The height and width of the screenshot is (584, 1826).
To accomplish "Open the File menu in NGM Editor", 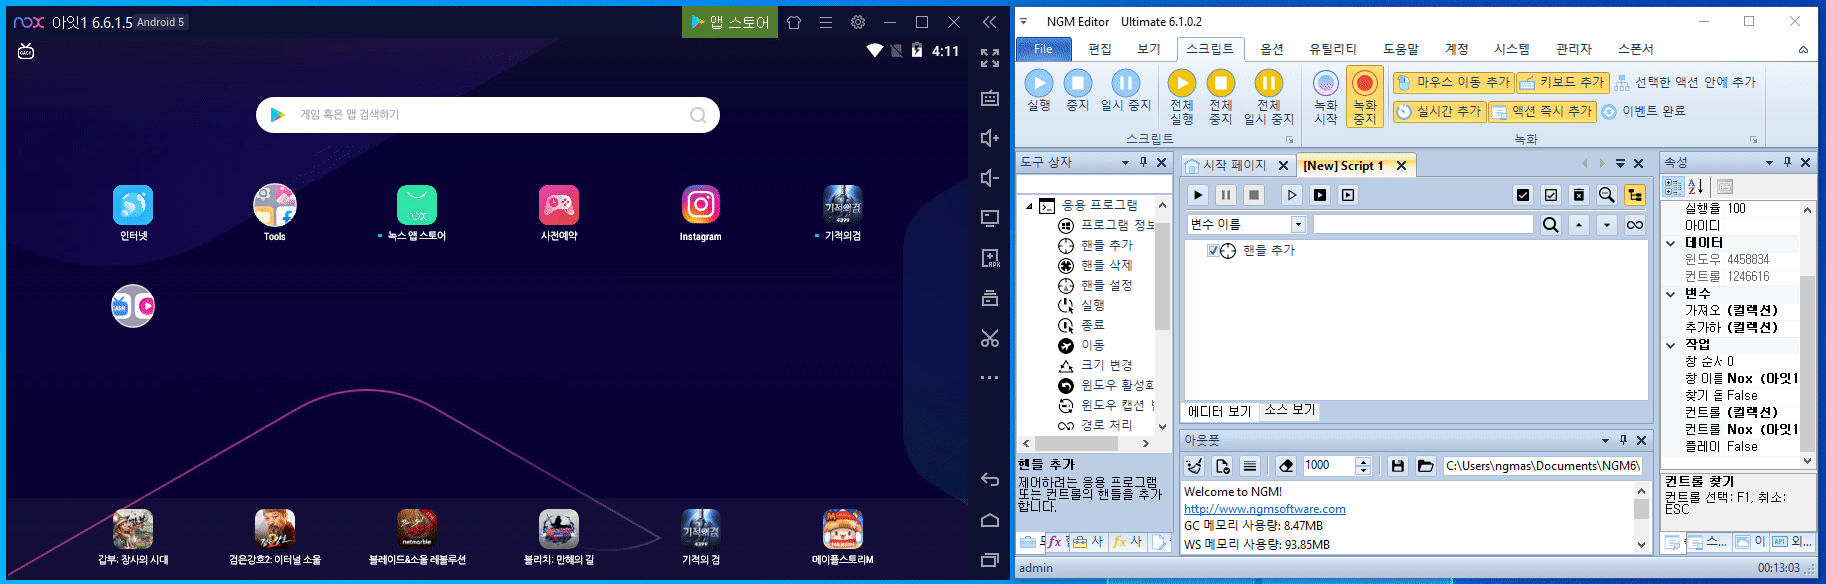I will click(x=1043, y=49).
